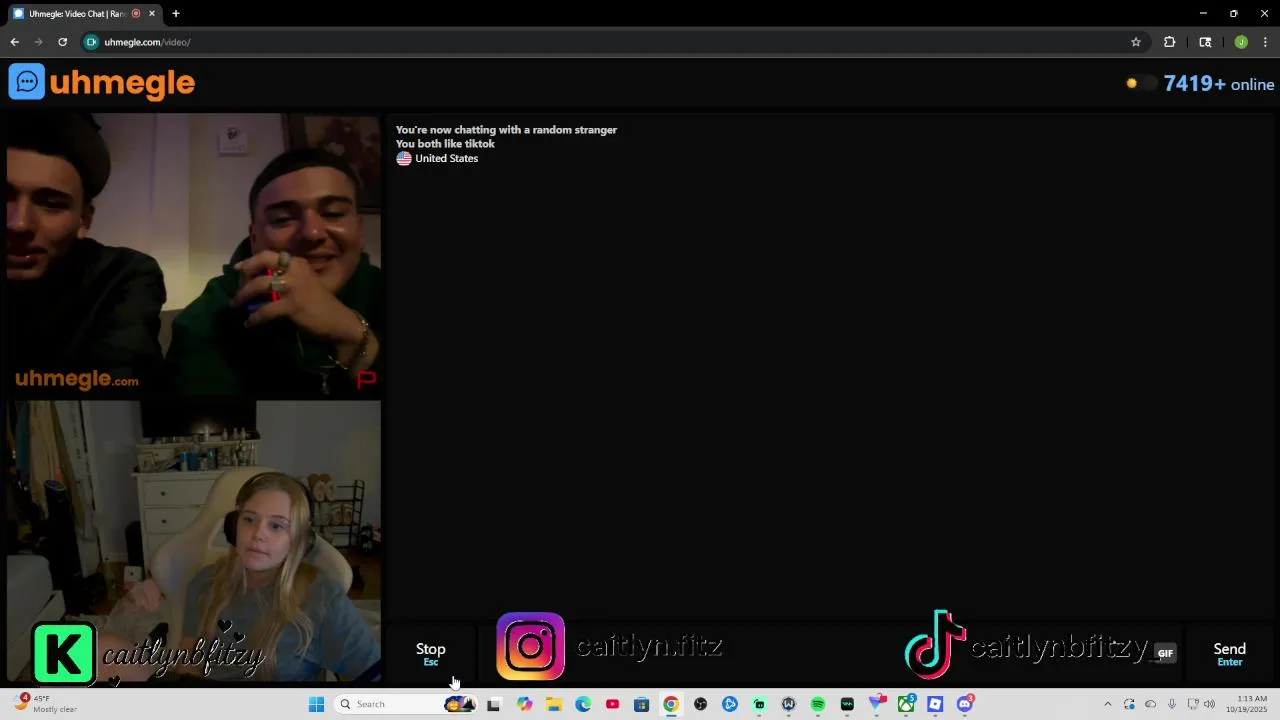This screenshot has height=720, width=1280.
Task: Go back with the browser back arrow
Action: [x=14, y=42]
